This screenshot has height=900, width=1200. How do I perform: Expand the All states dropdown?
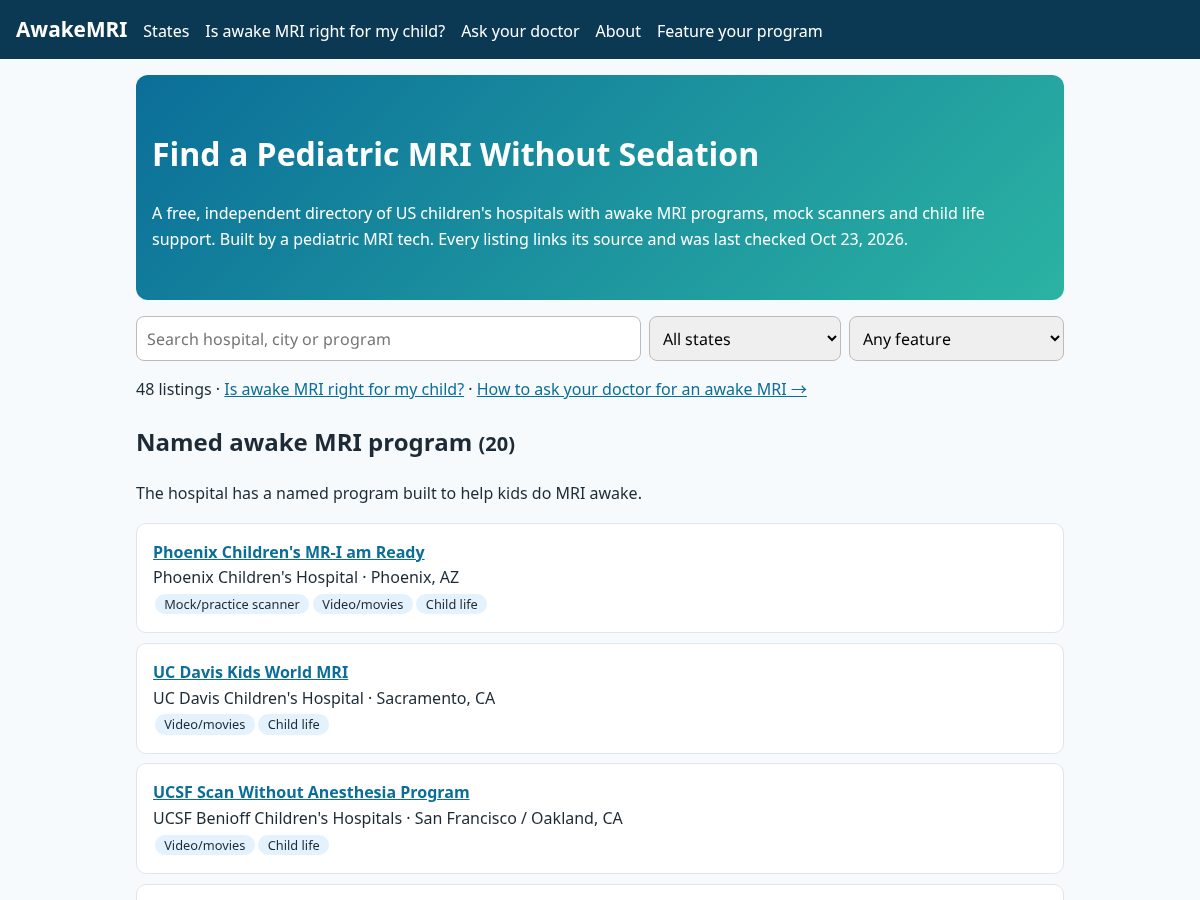pos(745,339)
